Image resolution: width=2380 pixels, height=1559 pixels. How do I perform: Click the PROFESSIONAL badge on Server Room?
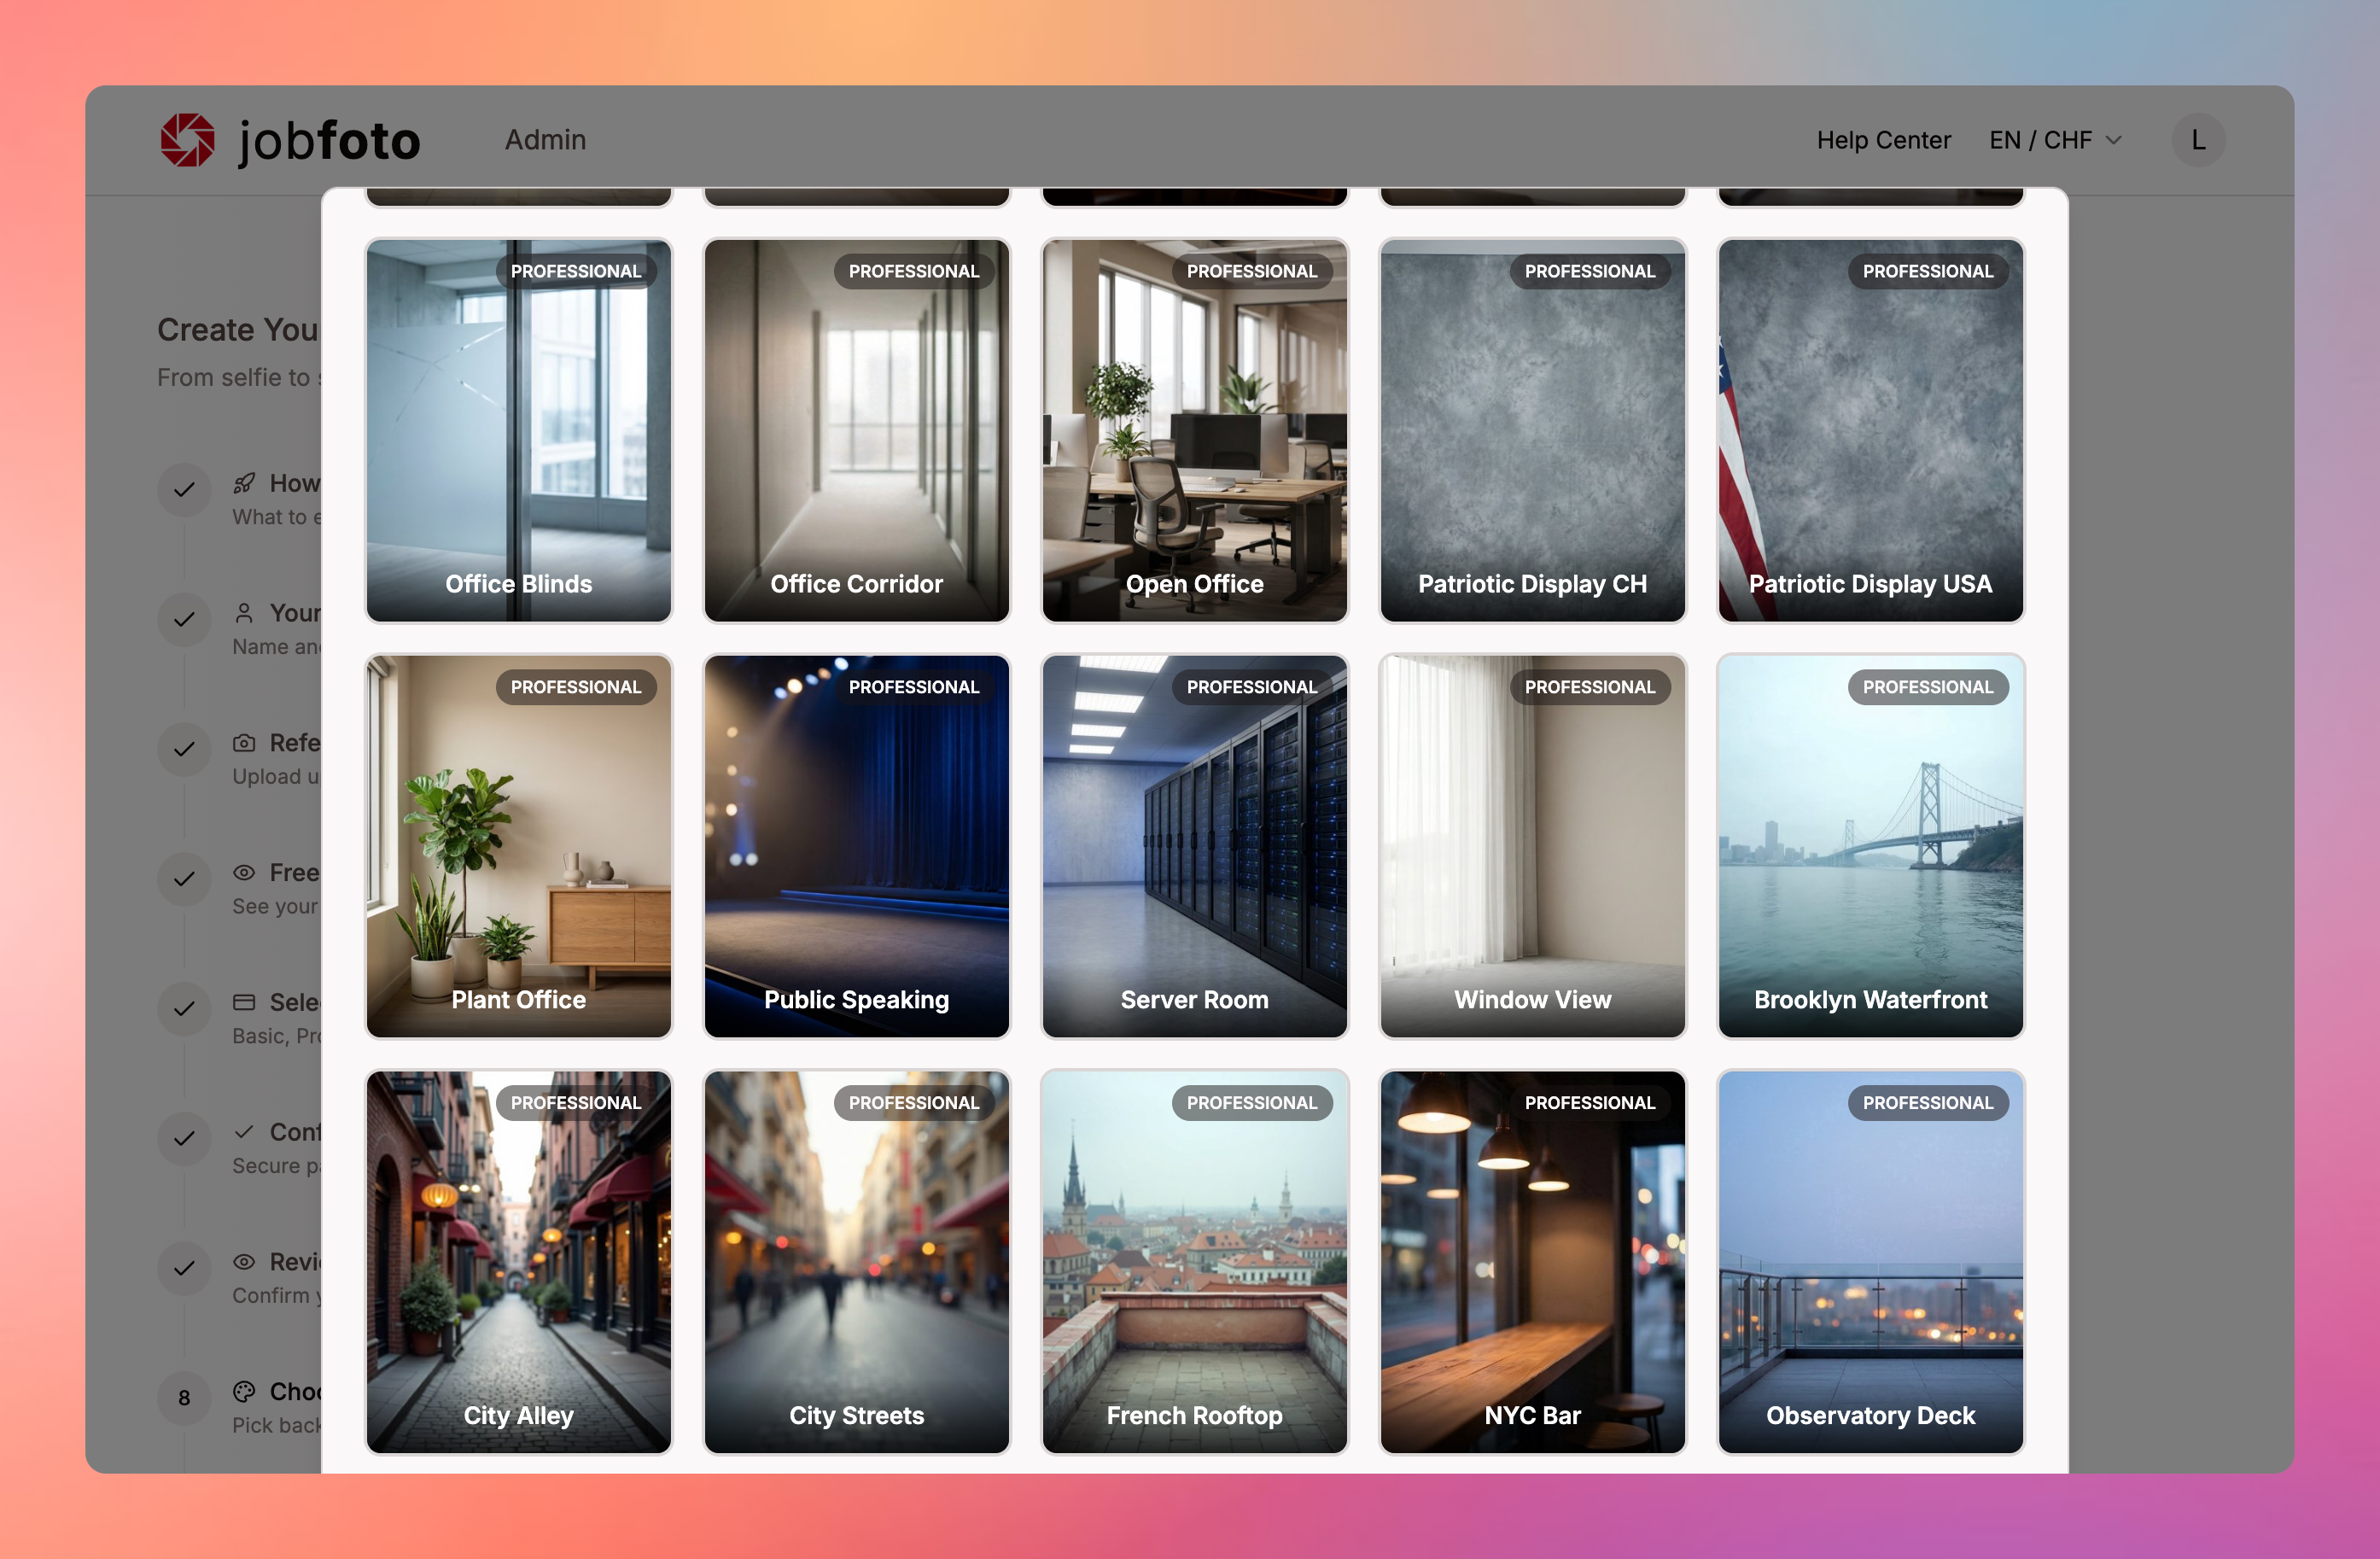tap(1252, 687)
